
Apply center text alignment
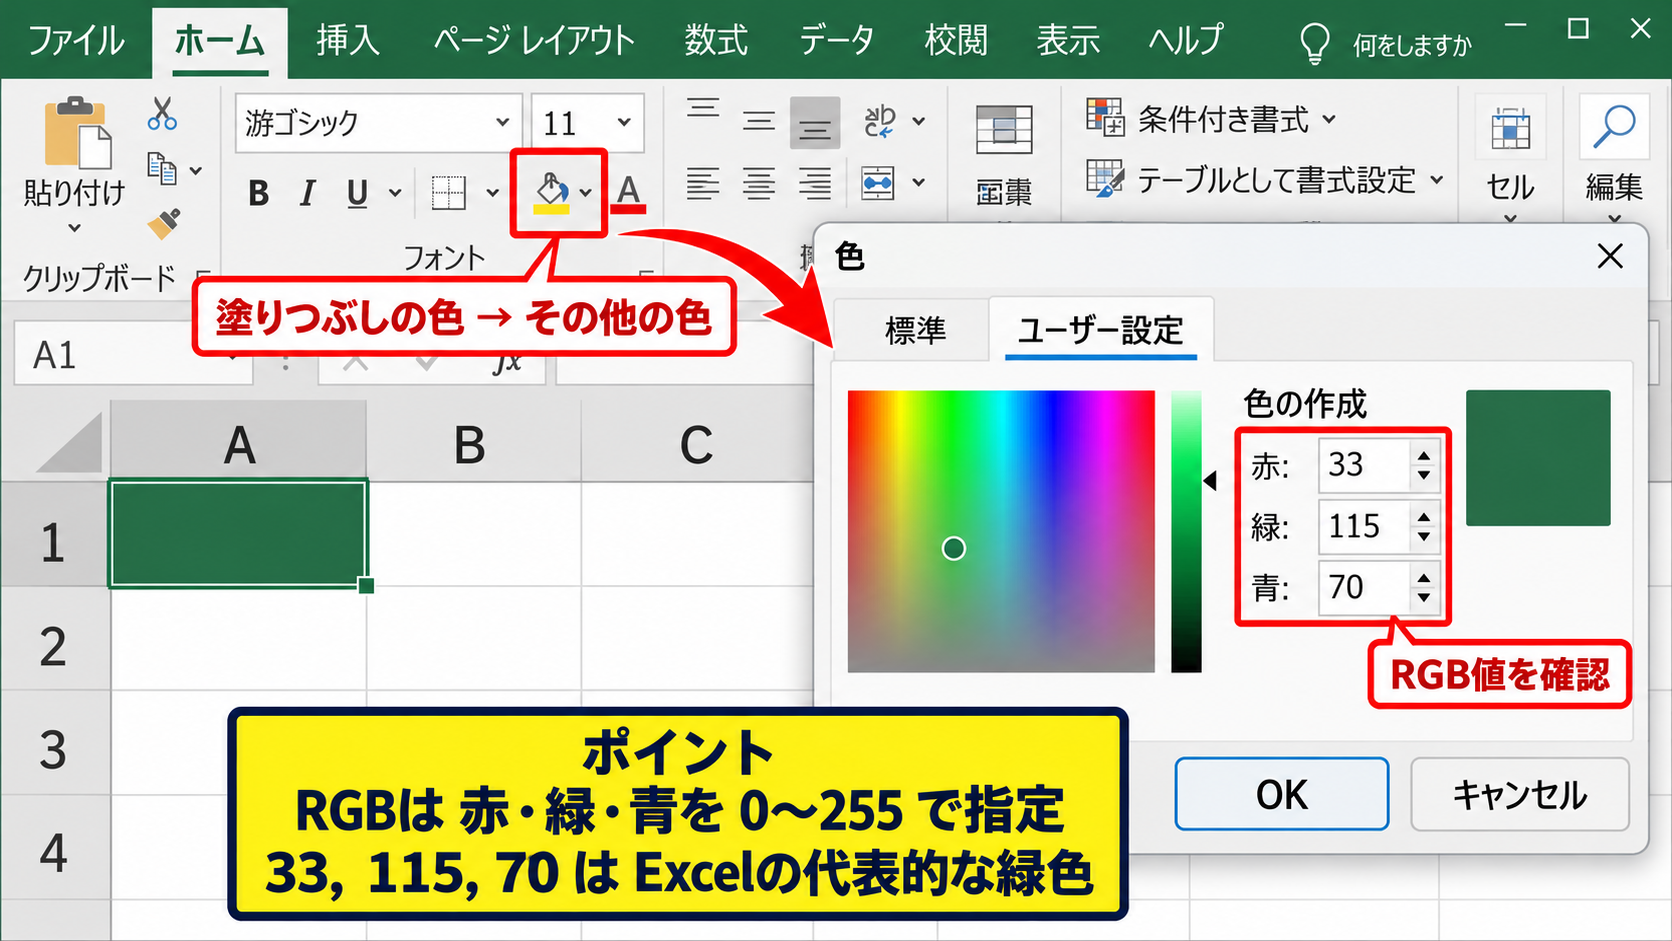click(x=759, y=184)
